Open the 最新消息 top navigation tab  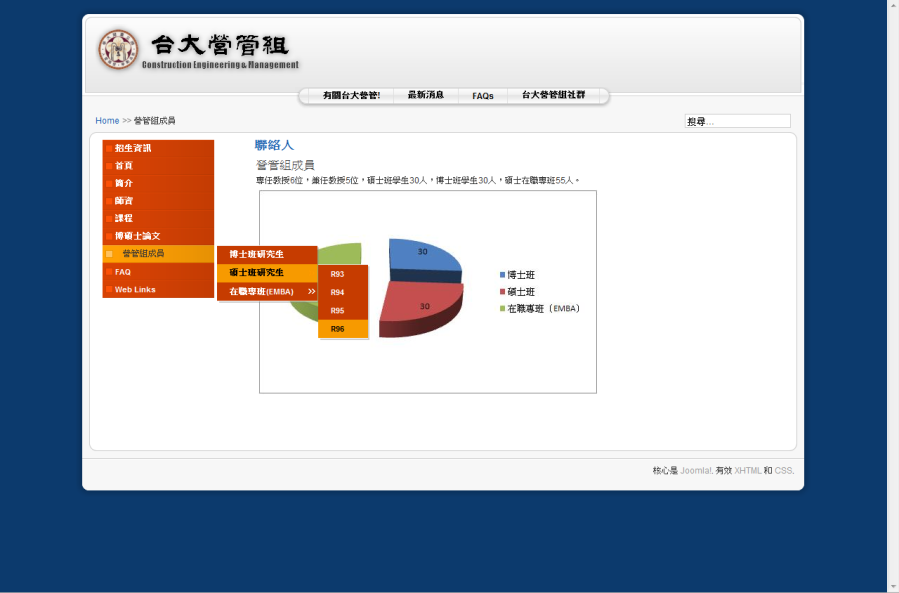click(x=426, y=95)
